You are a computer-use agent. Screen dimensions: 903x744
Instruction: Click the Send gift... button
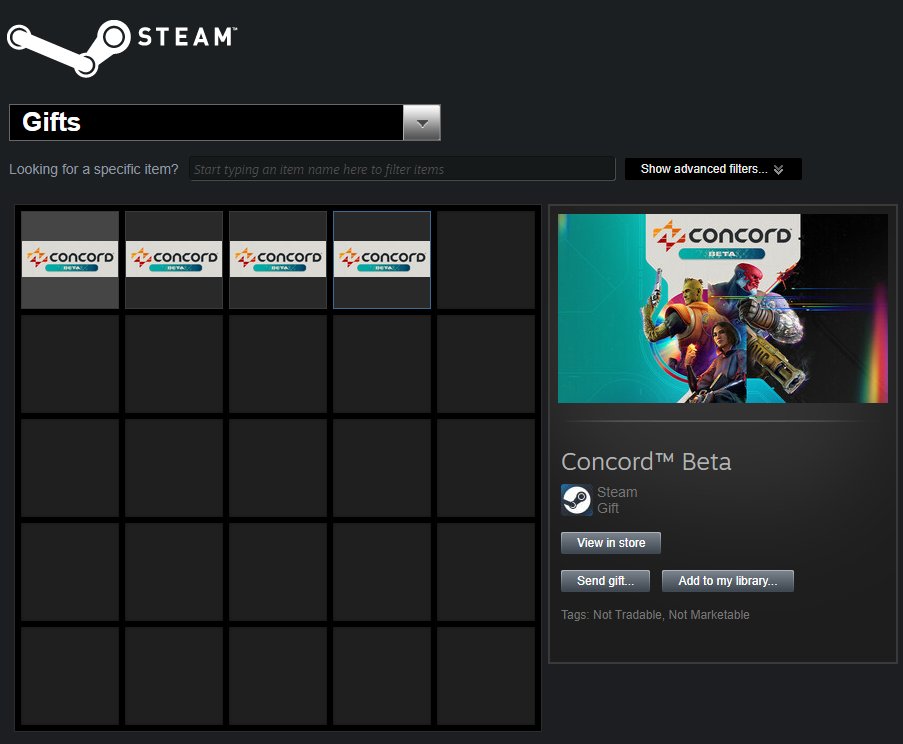tap(605, 581)
